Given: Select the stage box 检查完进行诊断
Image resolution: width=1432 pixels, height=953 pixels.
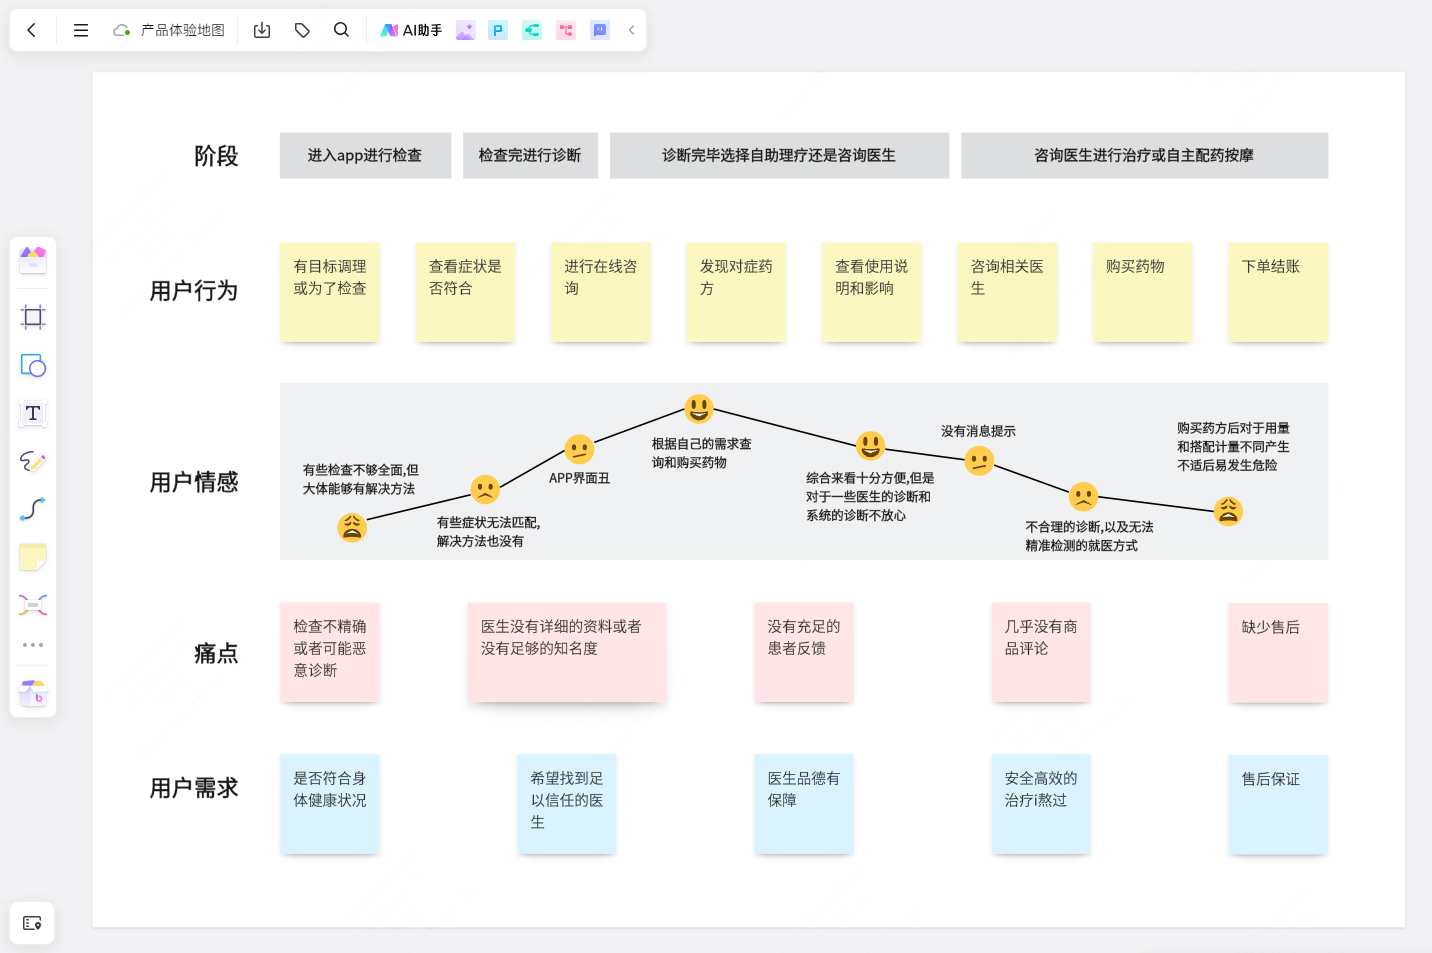Looking at the screenshot, I should coord(530,155).
